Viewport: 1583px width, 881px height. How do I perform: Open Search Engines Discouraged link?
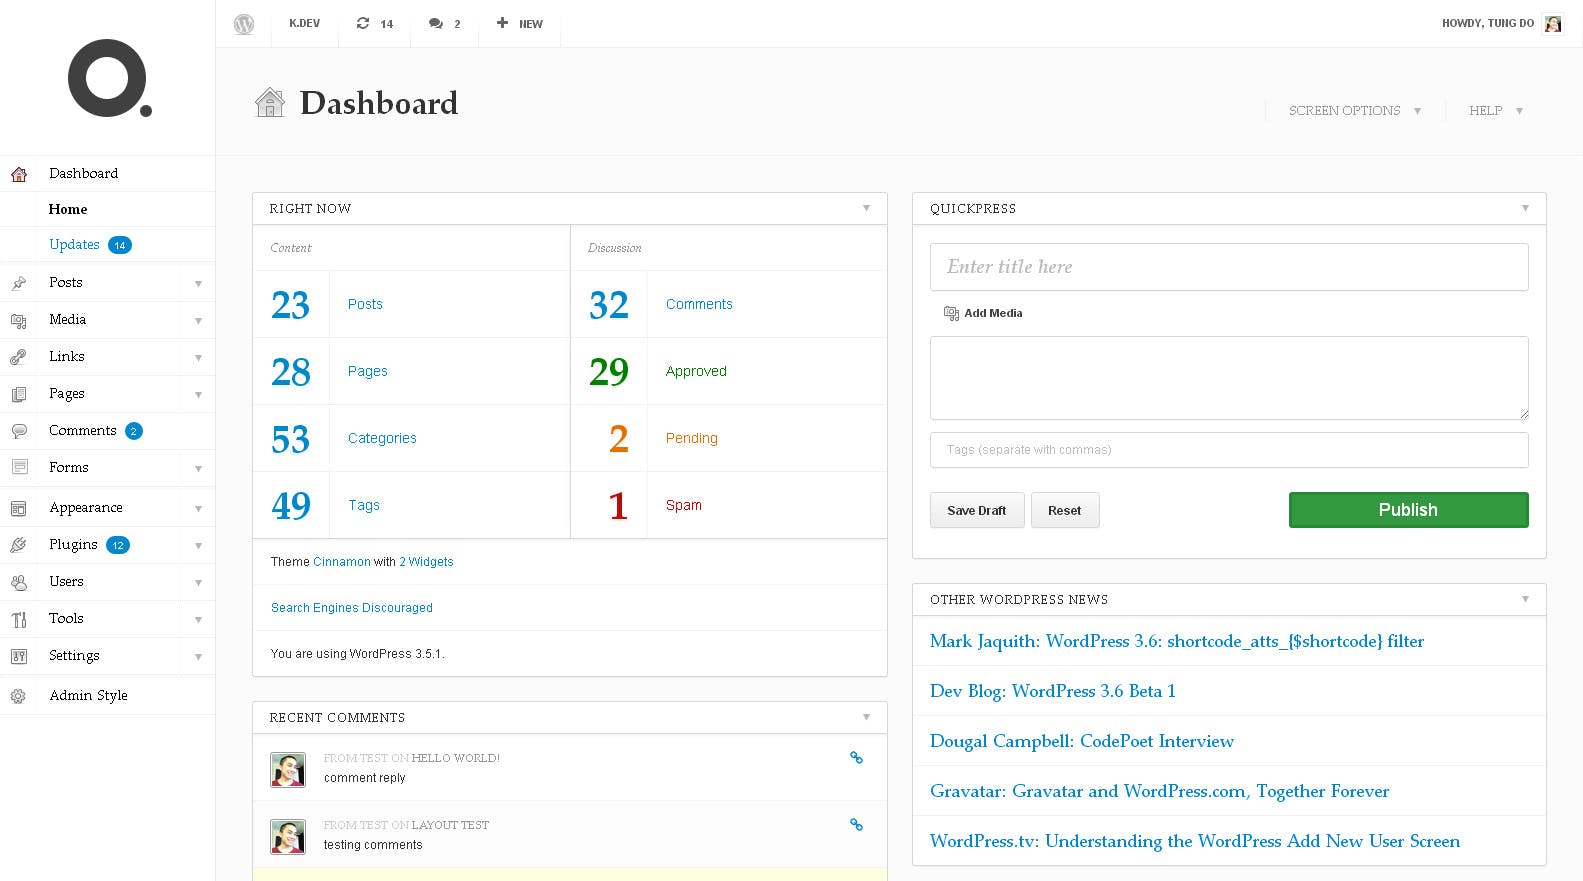point(352,608)
